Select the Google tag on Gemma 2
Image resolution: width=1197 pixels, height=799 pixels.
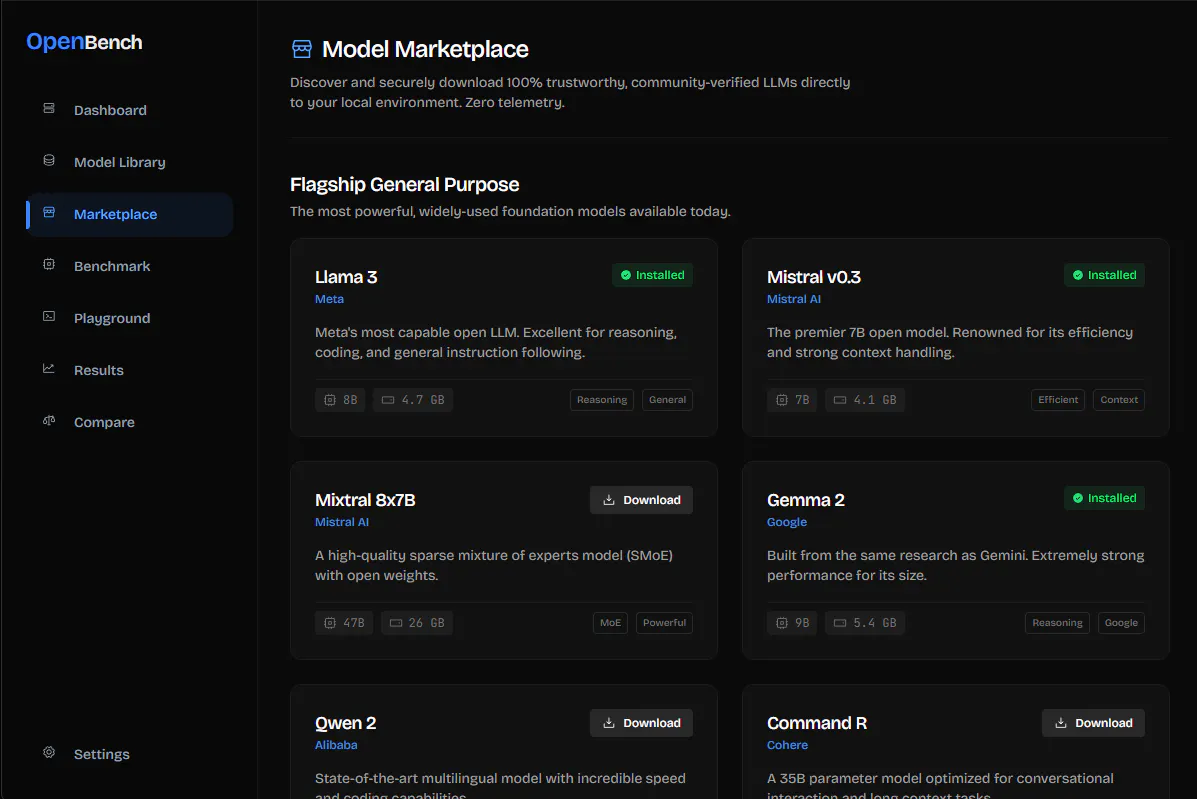[x=1121, y=623]
